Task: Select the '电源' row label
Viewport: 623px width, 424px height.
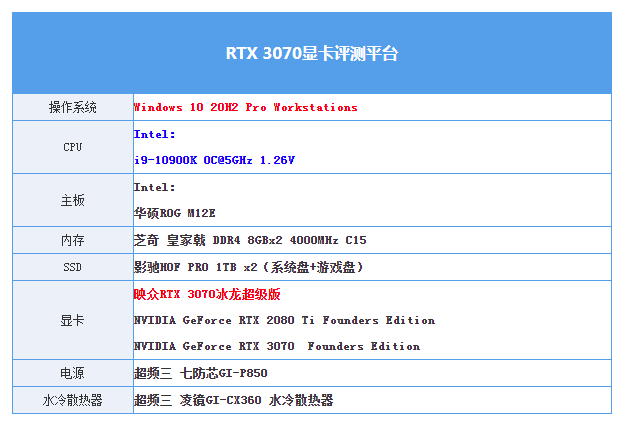Action: coord(73,373)
